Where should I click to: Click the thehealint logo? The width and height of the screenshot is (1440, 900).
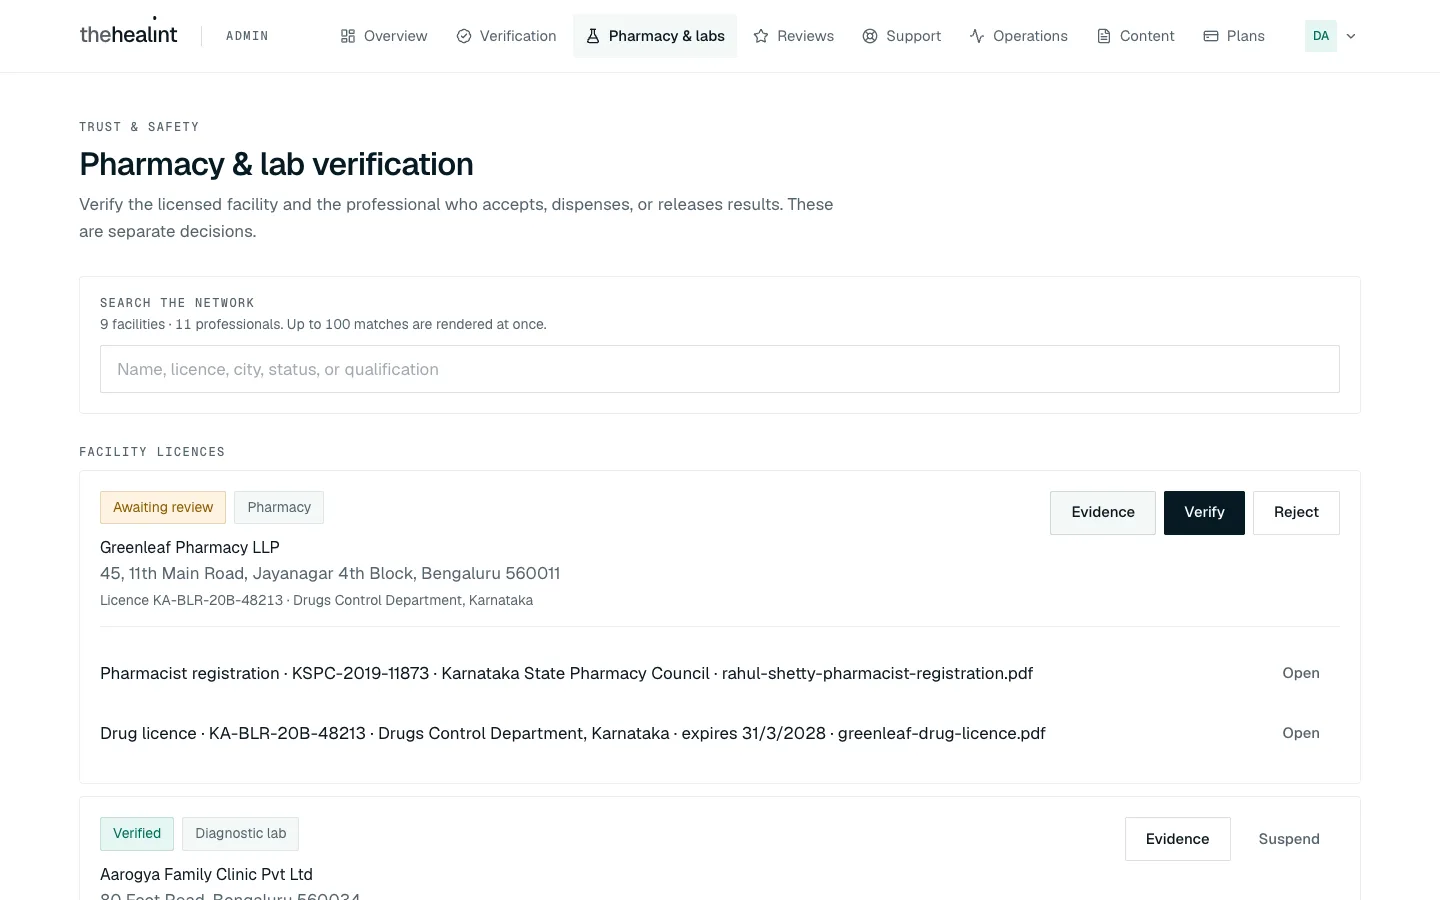(x=128, y=34)
